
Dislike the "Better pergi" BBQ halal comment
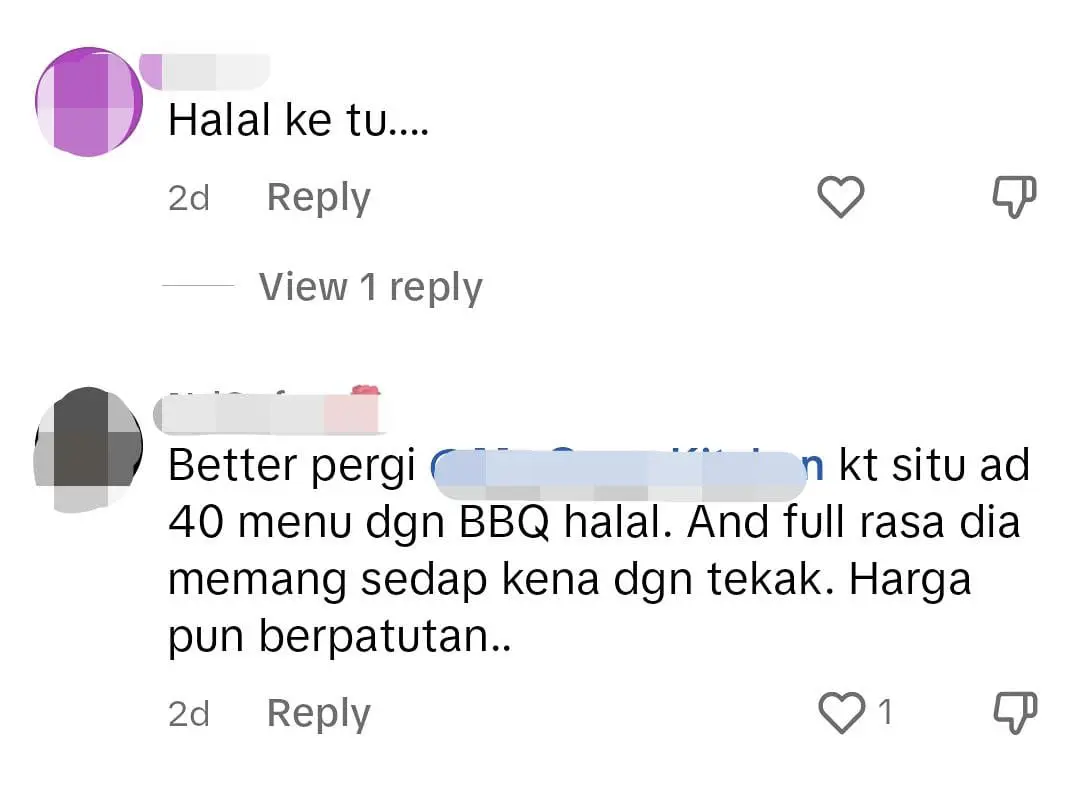[x=1014, y=712]
